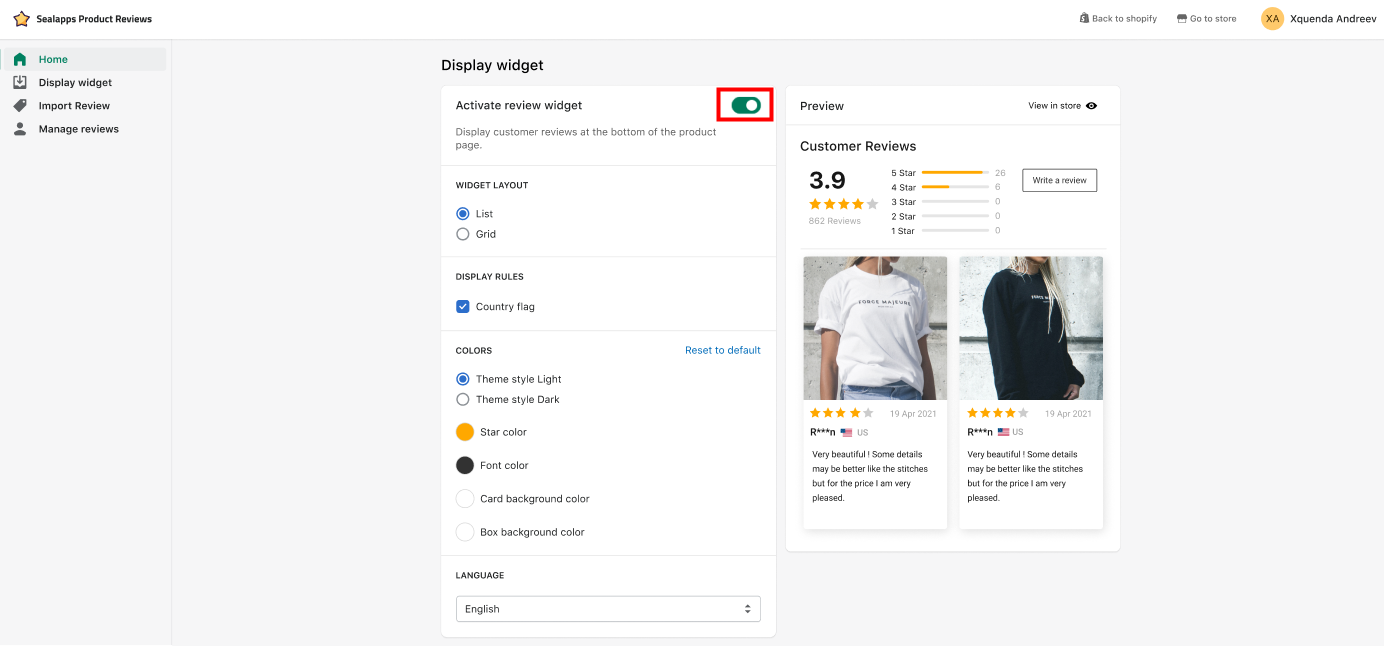This screenshot has width=1384, height=646.
Task: Click the Go to store link
Action: coord(1206,18)
